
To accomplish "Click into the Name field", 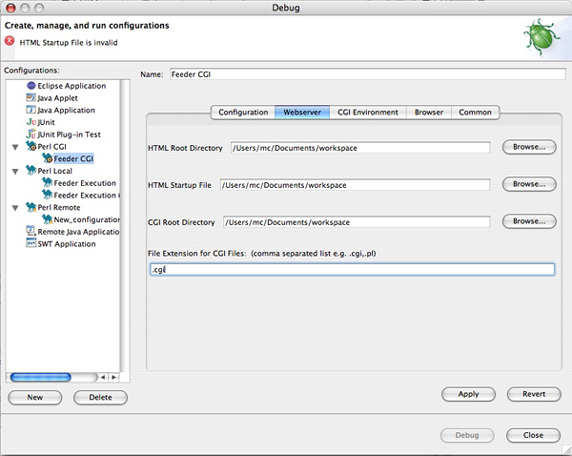I will tap(368, 74).
